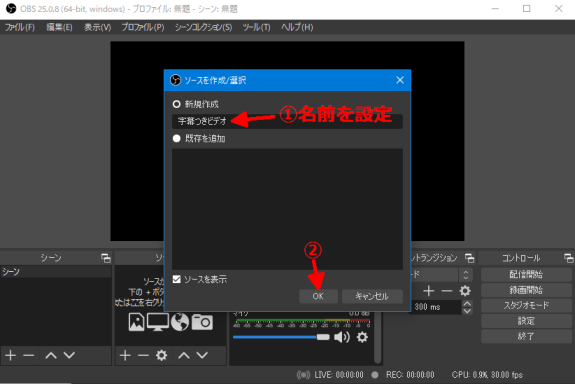Minimize the OBS window
The image size is (575, 384).
pyautogui.click(x=495, y=8)
